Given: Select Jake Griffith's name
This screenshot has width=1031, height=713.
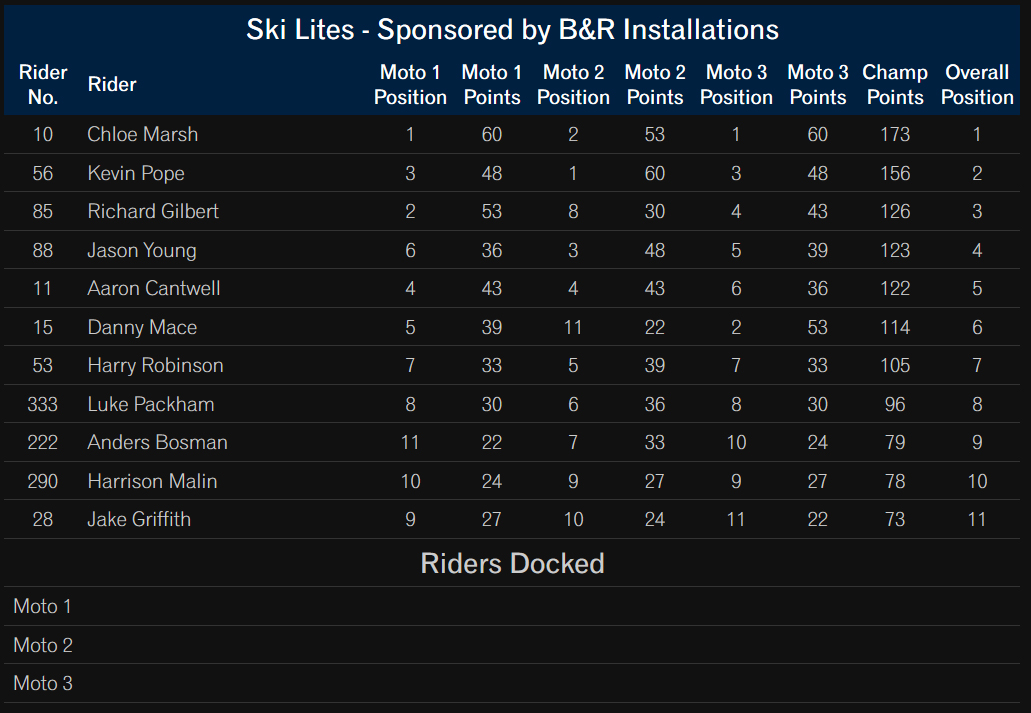Looking at the screenshot, I should pos(139,519).
